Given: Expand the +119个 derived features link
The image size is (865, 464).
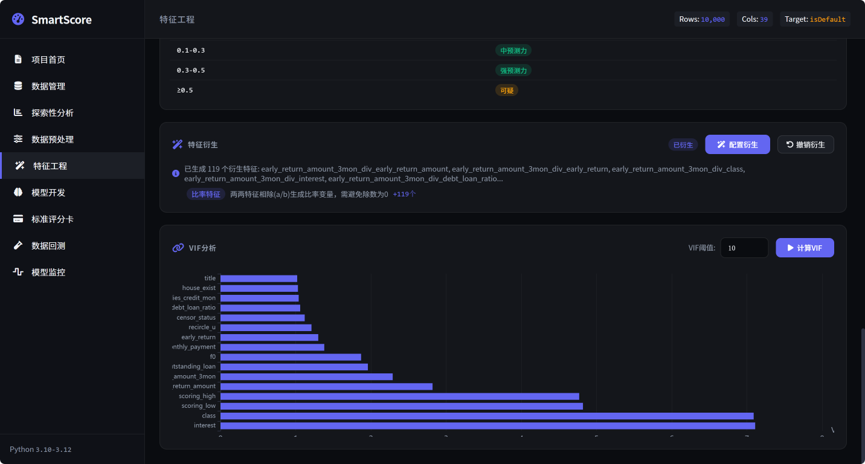Looking at the screenshot, I should [x=404, y=194].
